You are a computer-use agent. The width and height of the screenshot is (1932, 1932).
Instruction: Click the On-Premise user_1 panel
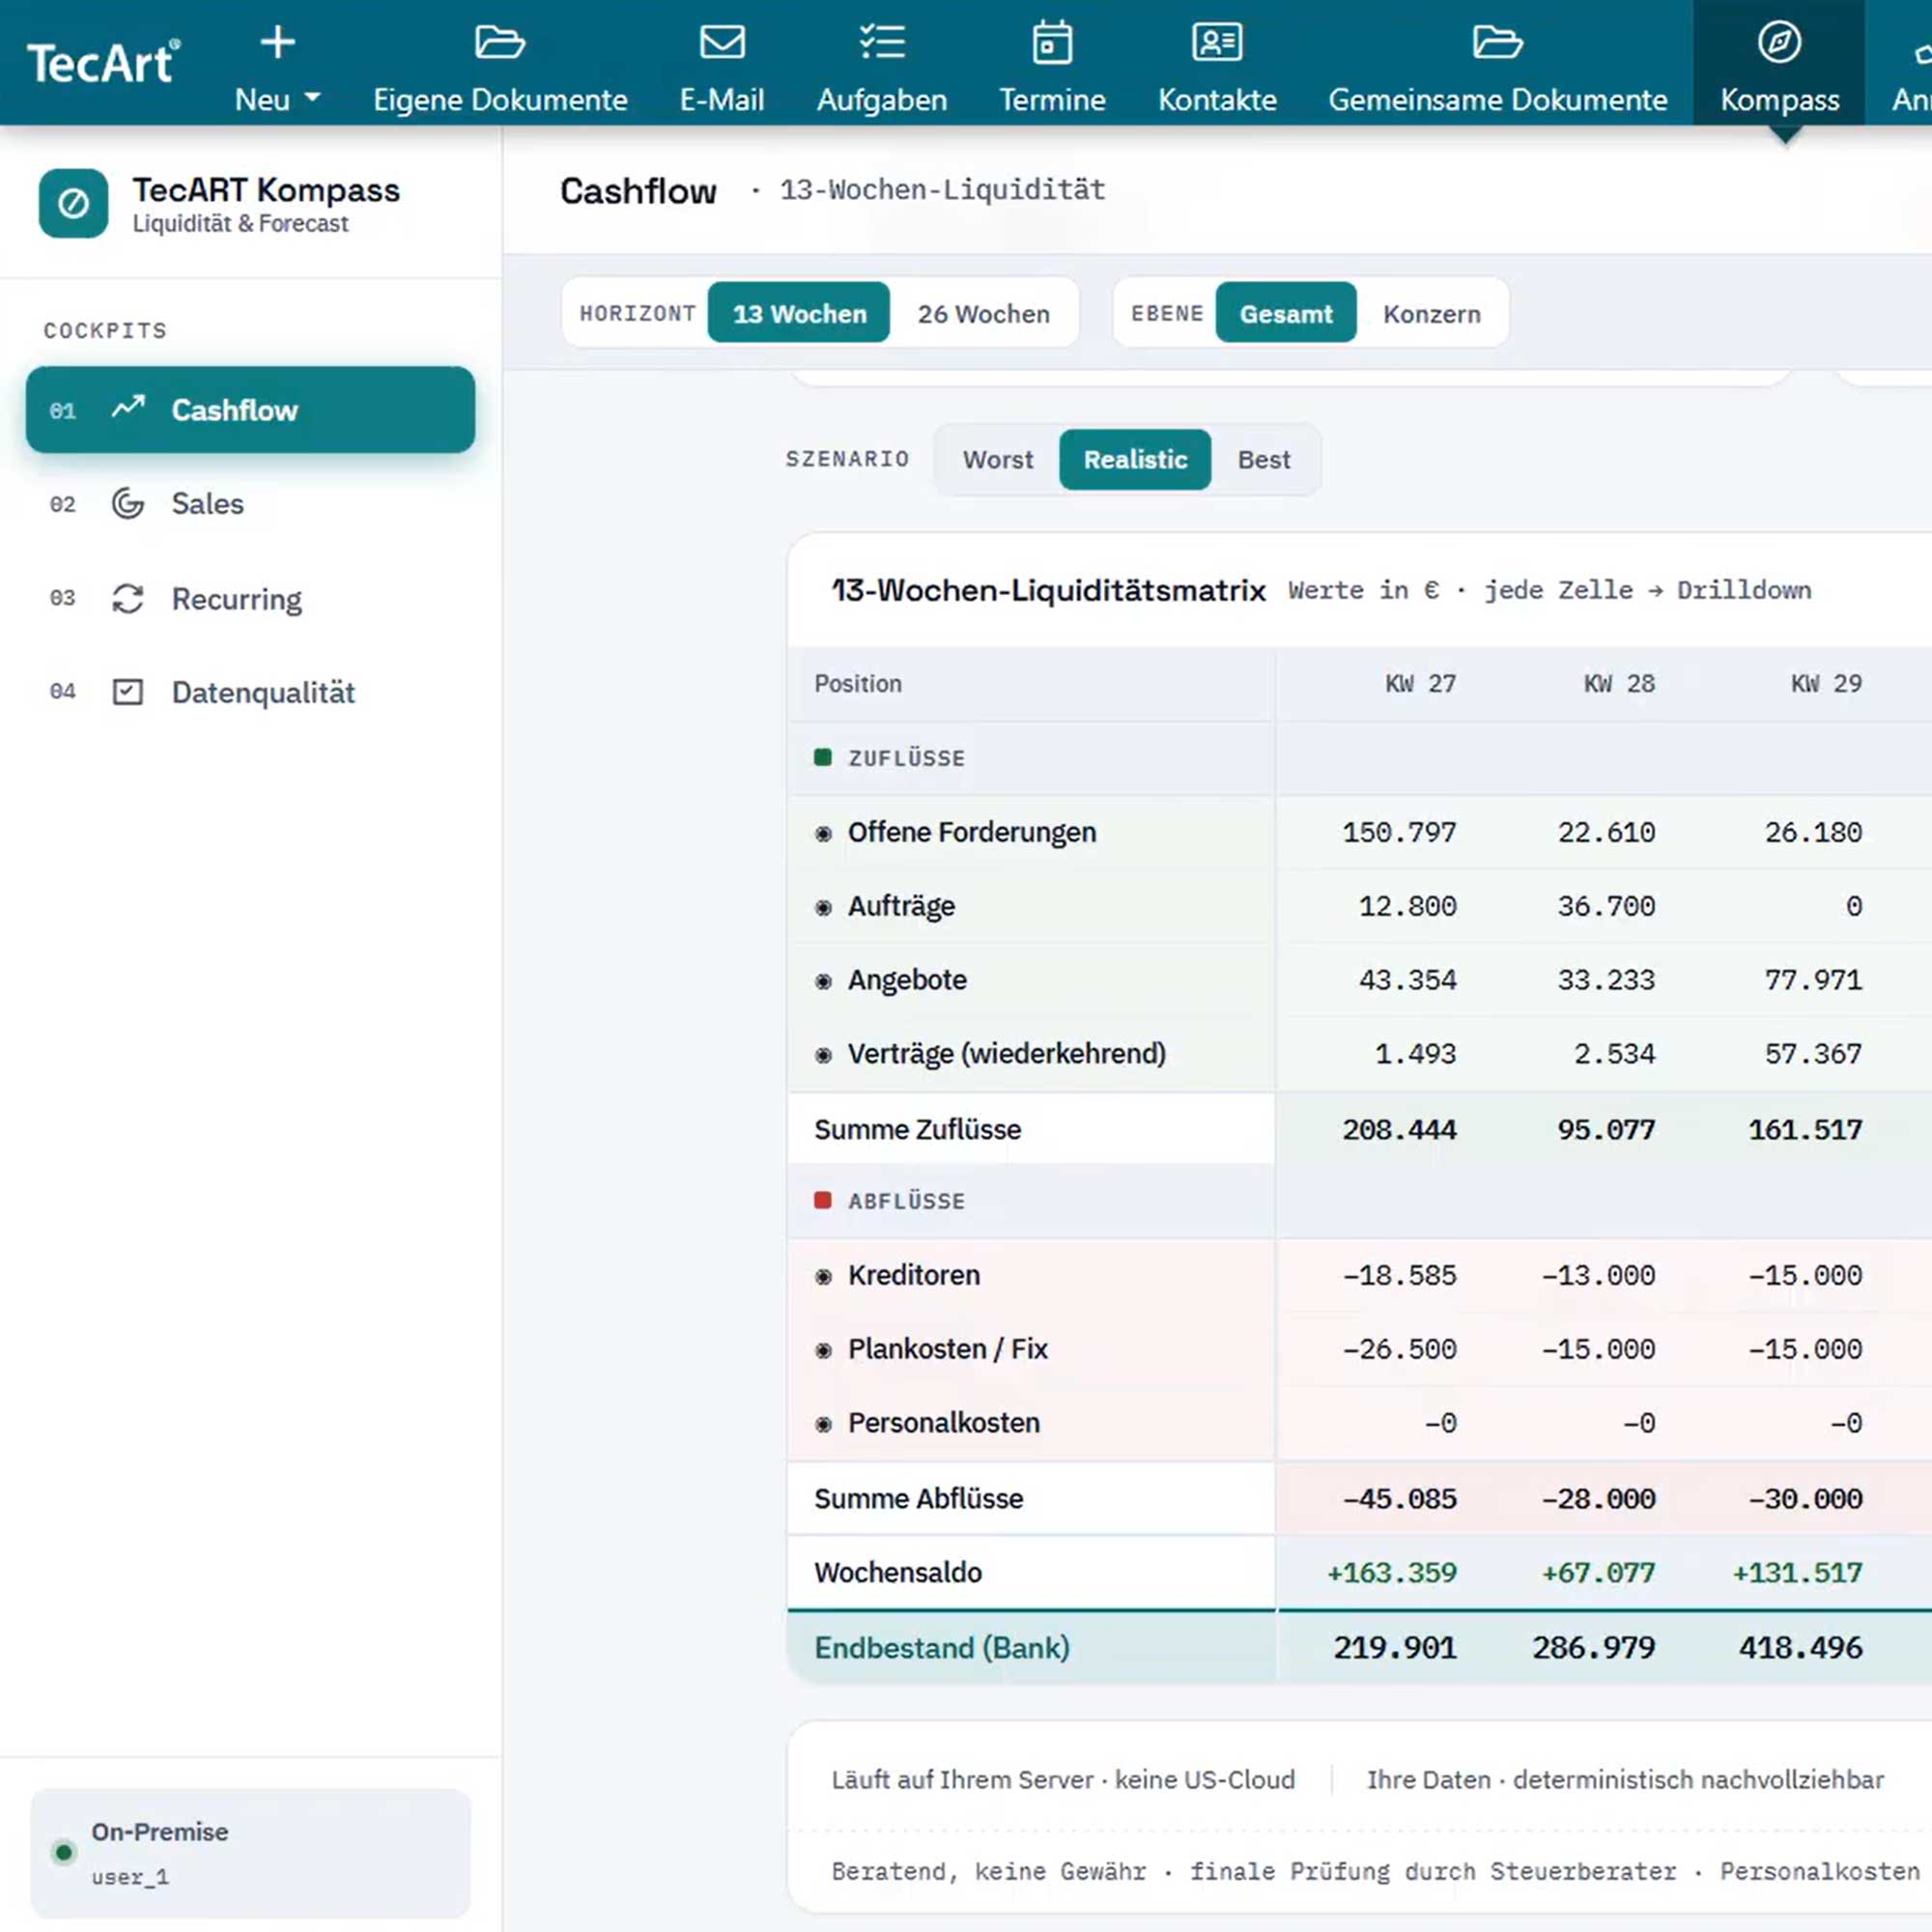[250, 1853]
